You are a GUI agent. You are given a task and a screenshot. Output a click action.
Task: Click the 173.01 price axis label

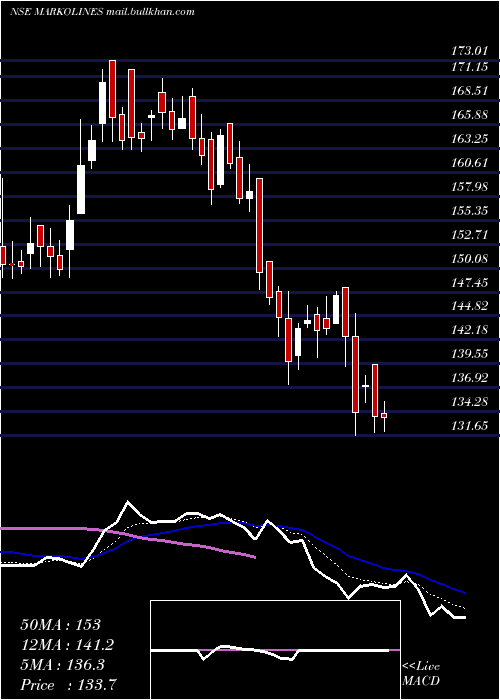click(469, 50)
